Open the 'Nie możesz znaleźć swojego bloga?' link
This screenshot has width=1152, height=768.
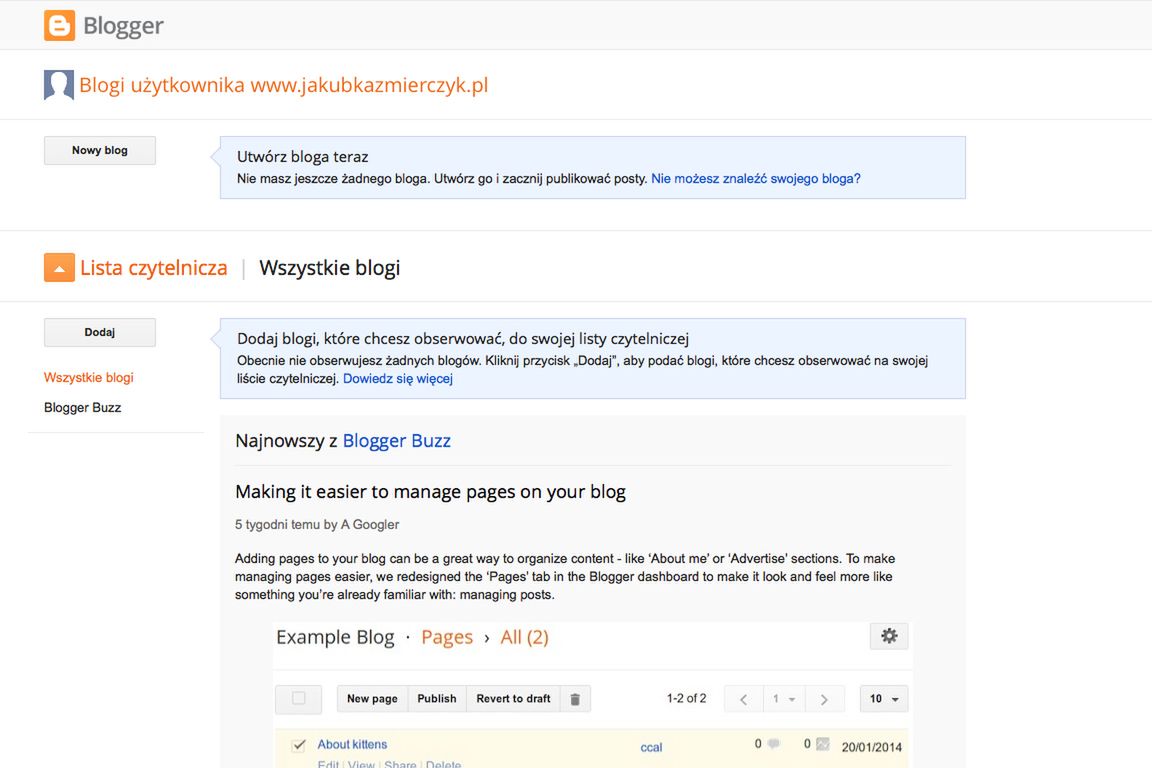point(756,179)
